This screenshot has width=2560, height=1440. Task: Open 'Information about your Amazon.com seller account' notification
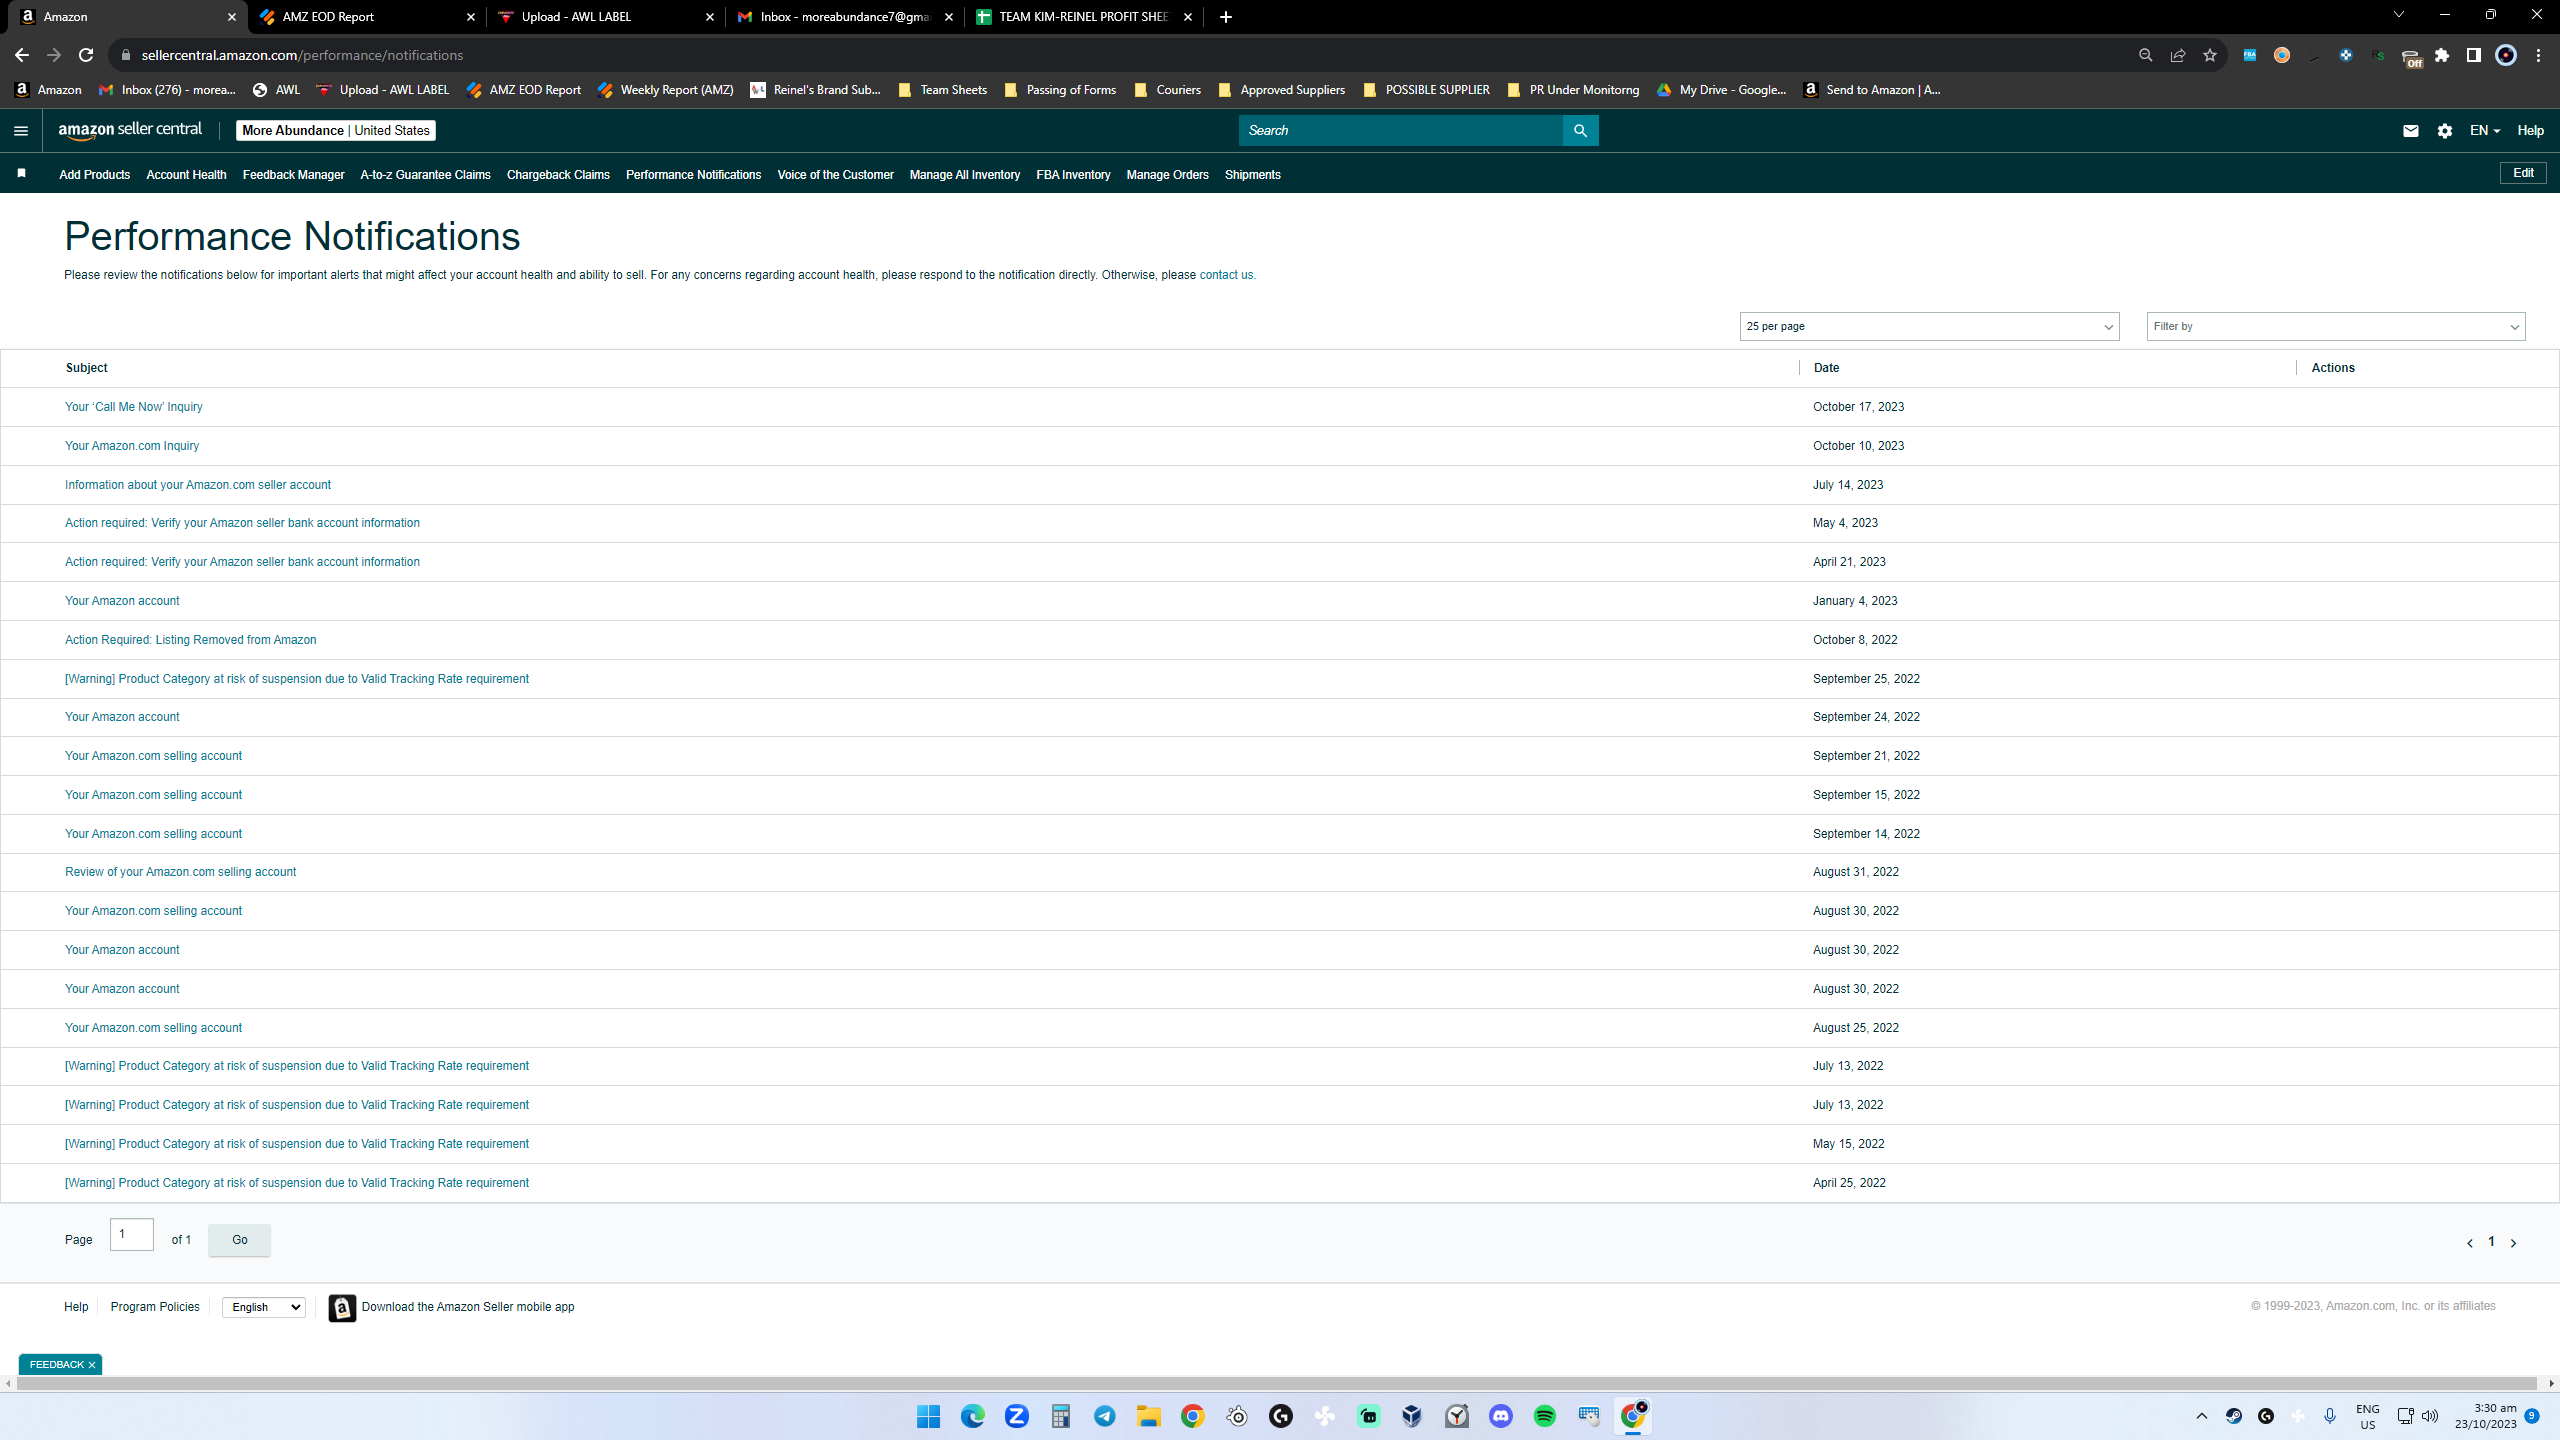point(198,485)
